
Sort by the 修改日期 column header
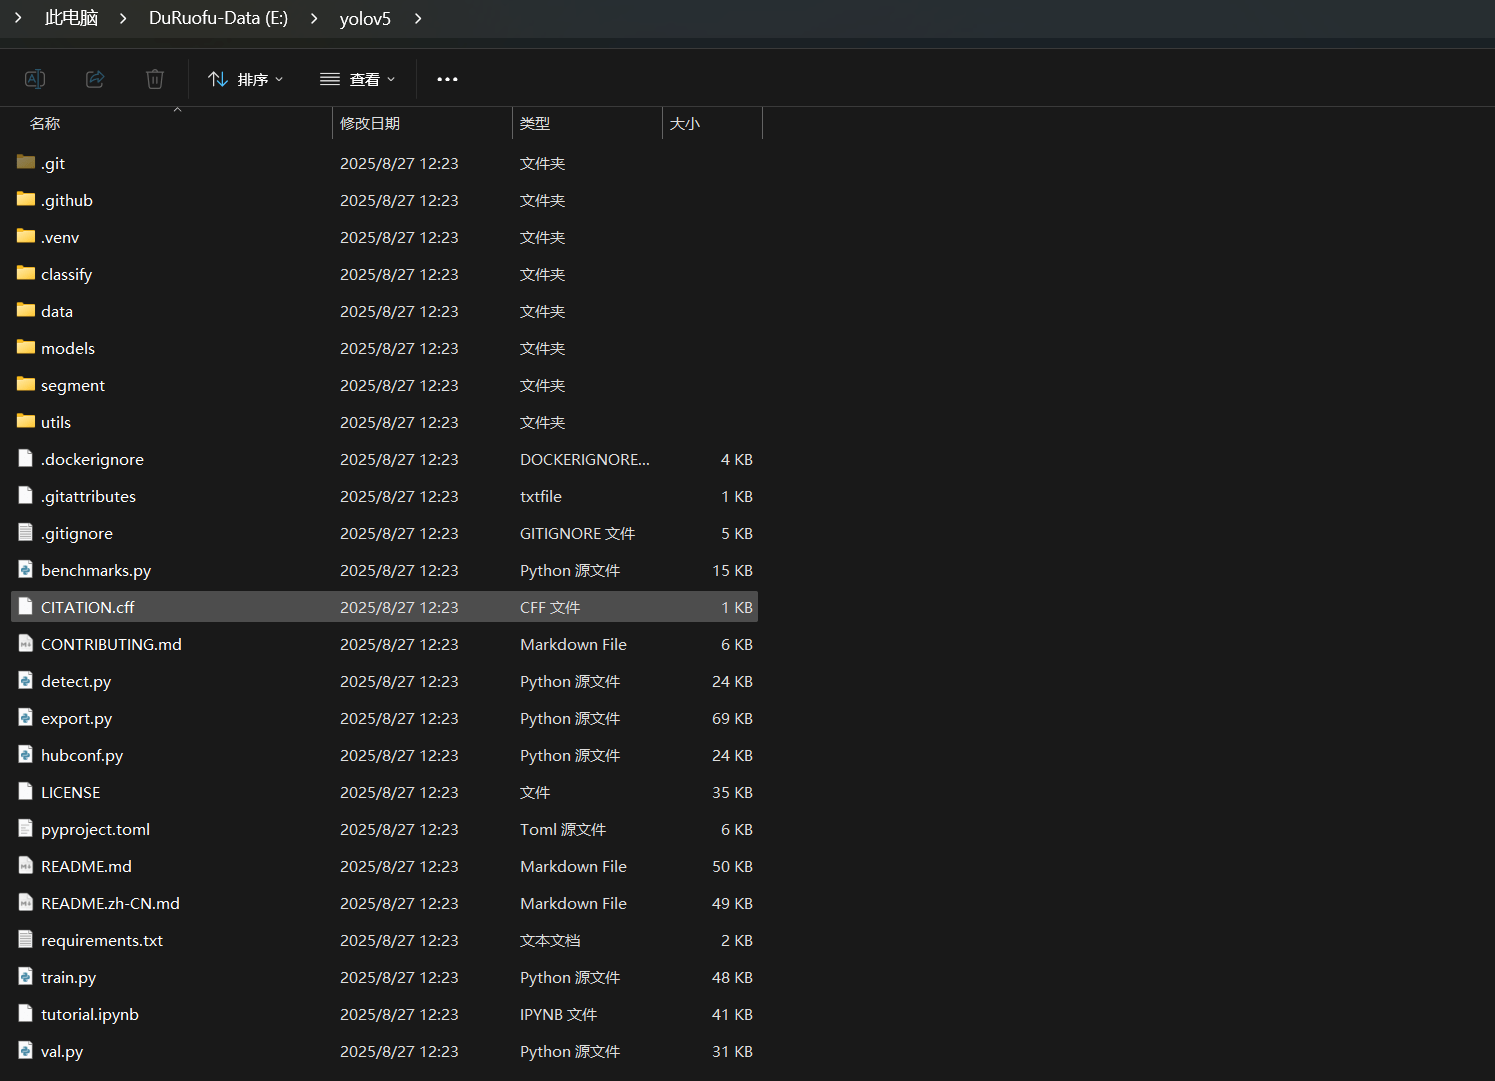(370, 123)
